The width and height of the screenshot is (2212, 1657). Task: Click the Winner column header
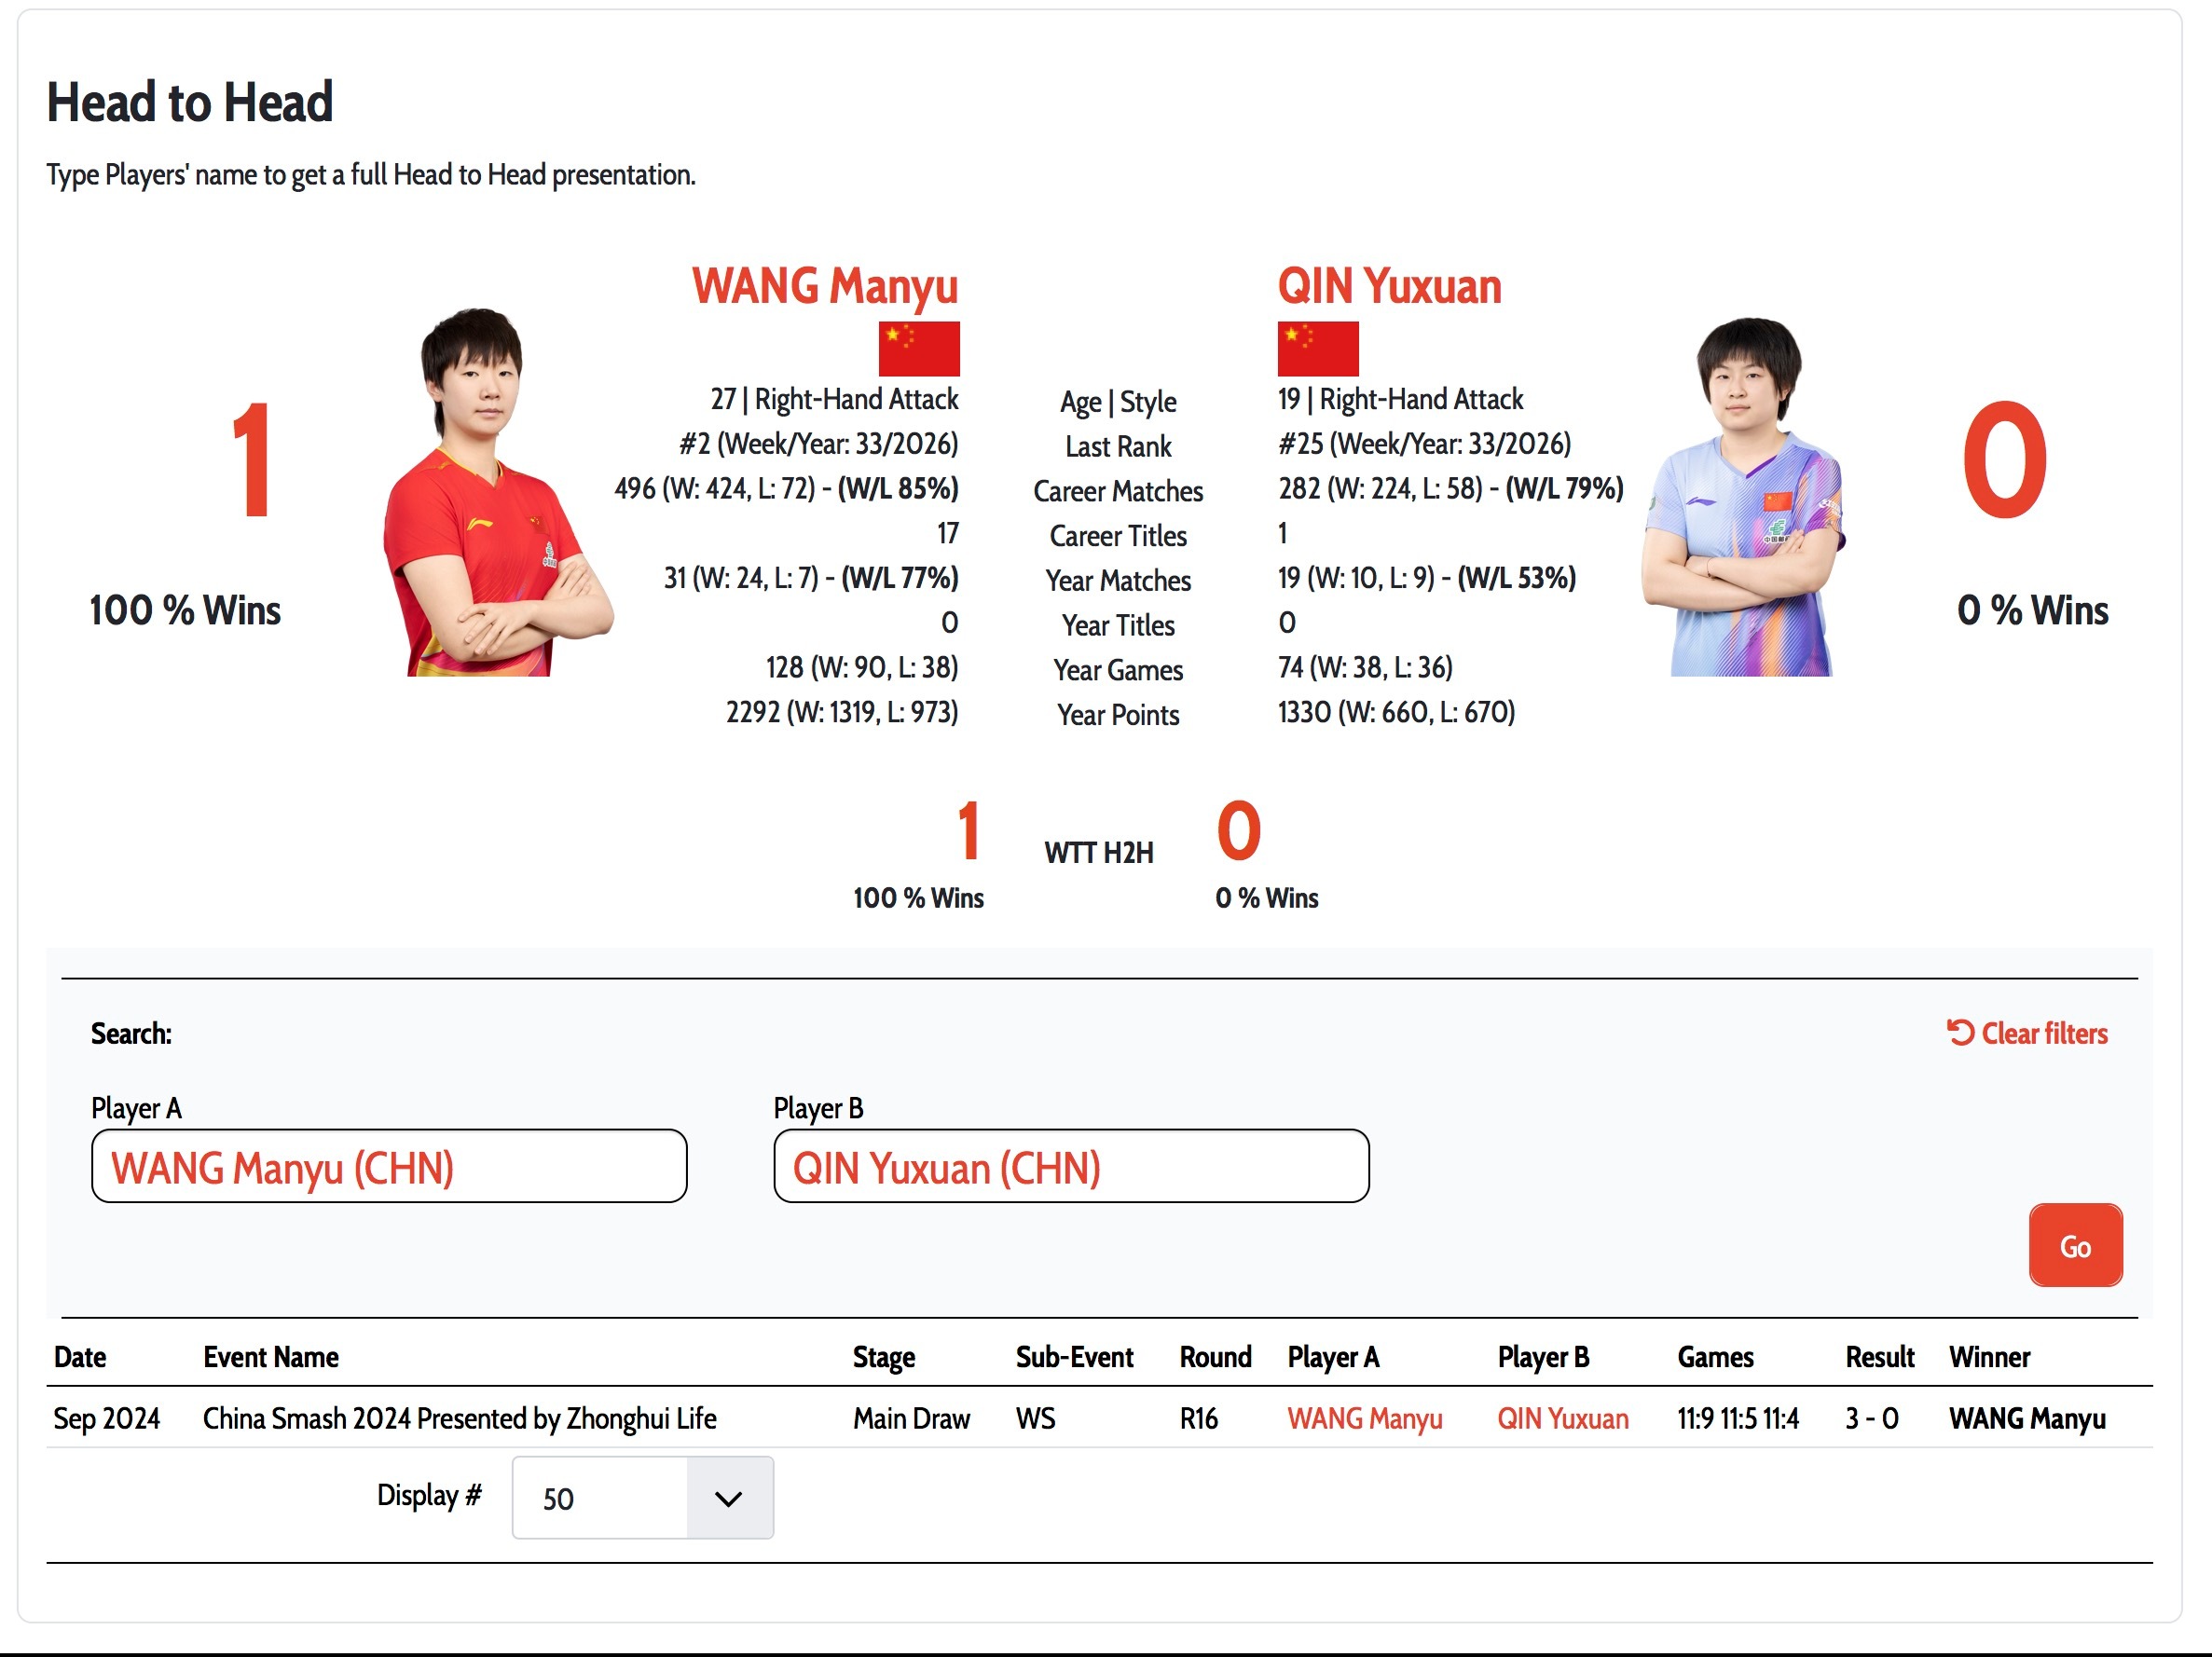pos(1990,1357)
